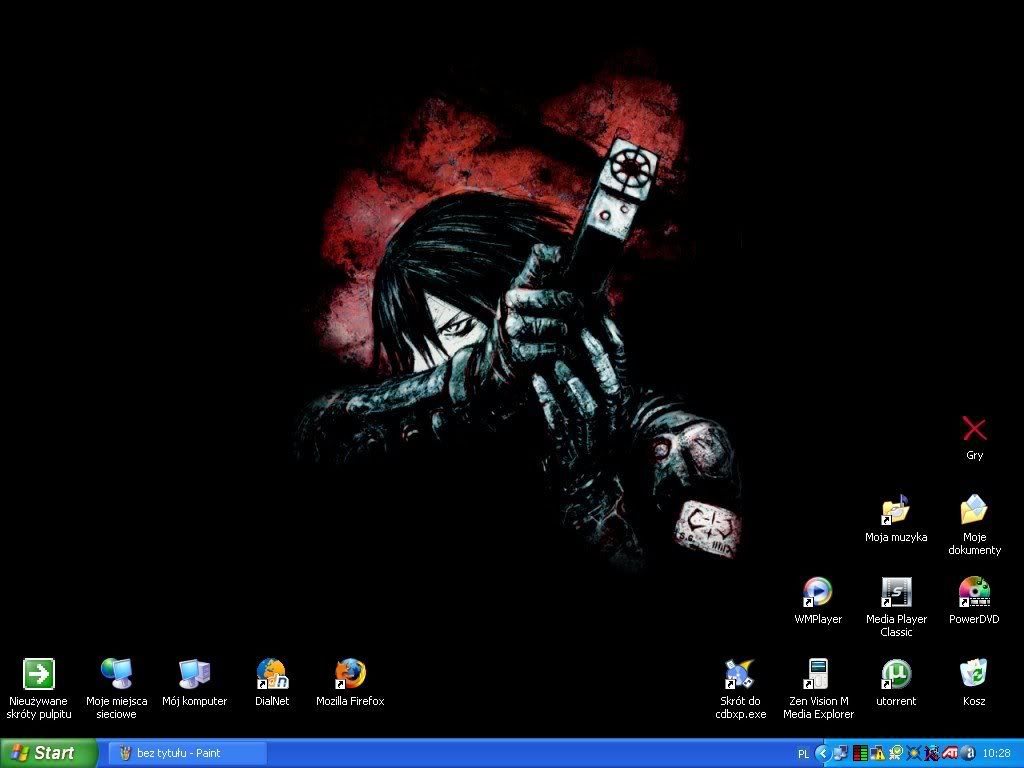1024x768 pixels.
Task: Select the Skrót do cdbxp.exe shortcut
Action: tap(740, 674)
